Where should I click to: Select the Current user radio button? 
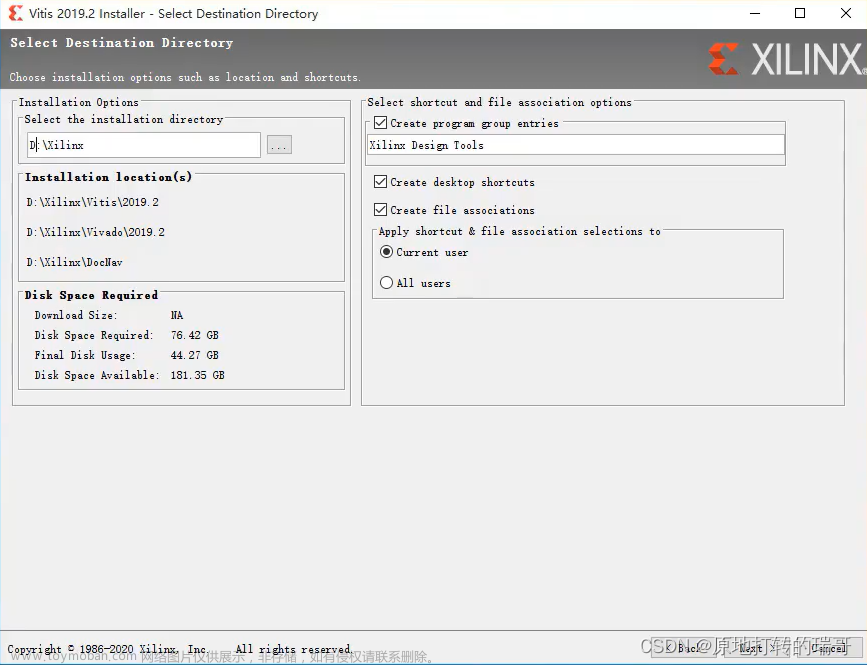pos(387,252)
